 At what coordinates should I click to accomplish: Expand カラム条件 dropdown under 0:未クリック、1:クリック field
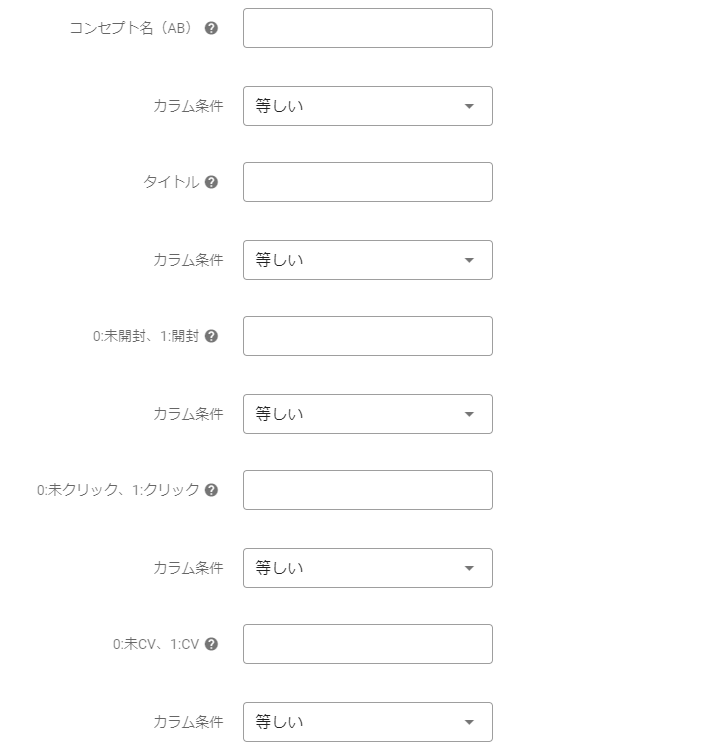[x=367, y=568]
